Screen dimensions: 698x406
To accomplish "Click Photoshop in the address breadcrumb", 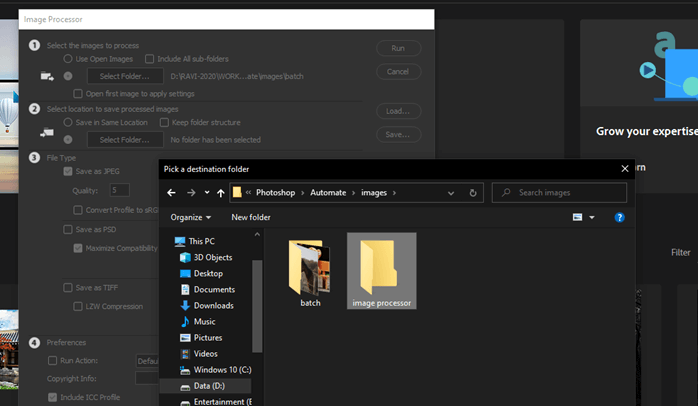I will [276, 193].
